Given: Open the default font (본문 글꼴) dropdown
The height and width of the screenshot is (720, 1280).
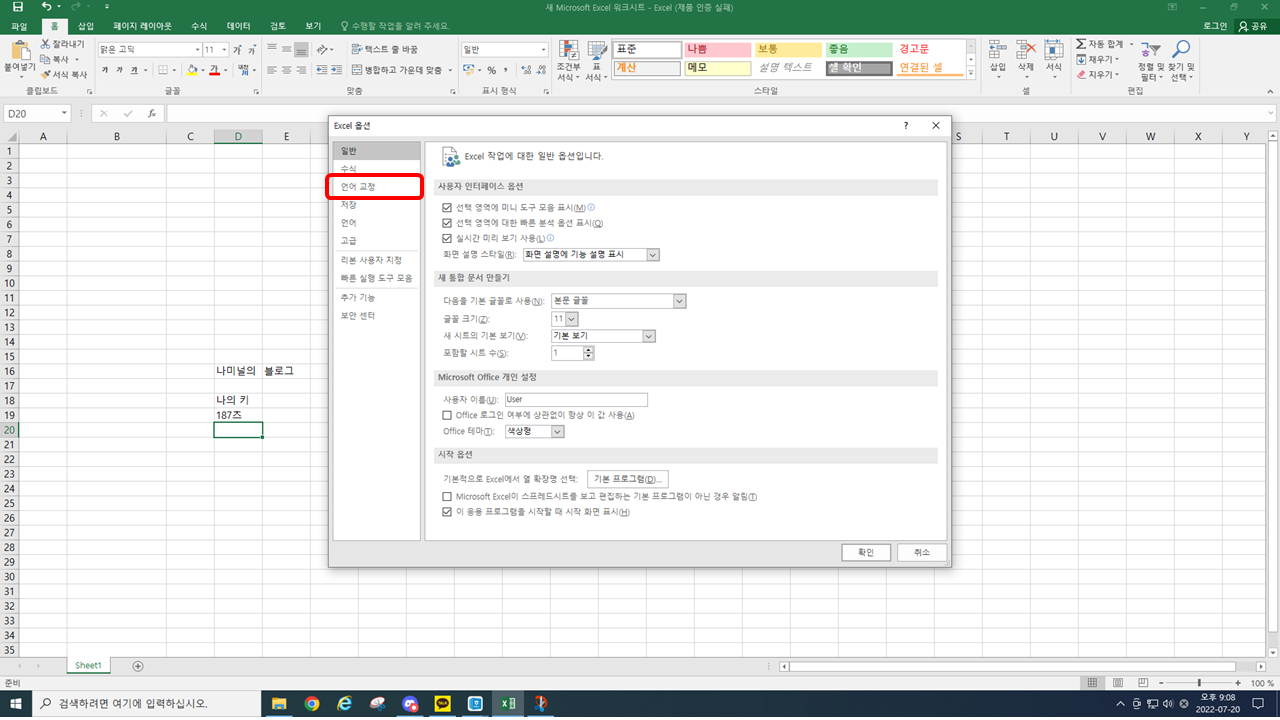Looking at the screenshot, I should (x=679, y=301).
